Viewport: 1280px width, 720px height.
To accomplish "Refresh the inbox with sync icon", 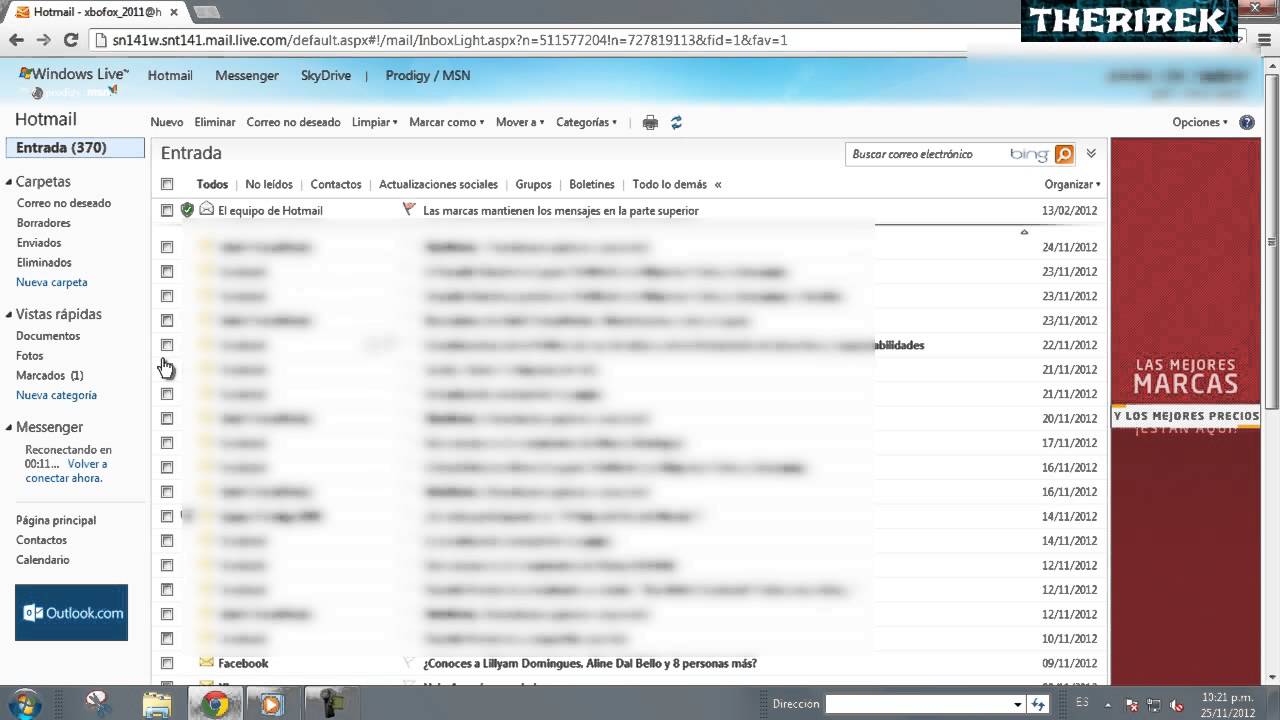I will pyautogui.click(x=676, y=122).
